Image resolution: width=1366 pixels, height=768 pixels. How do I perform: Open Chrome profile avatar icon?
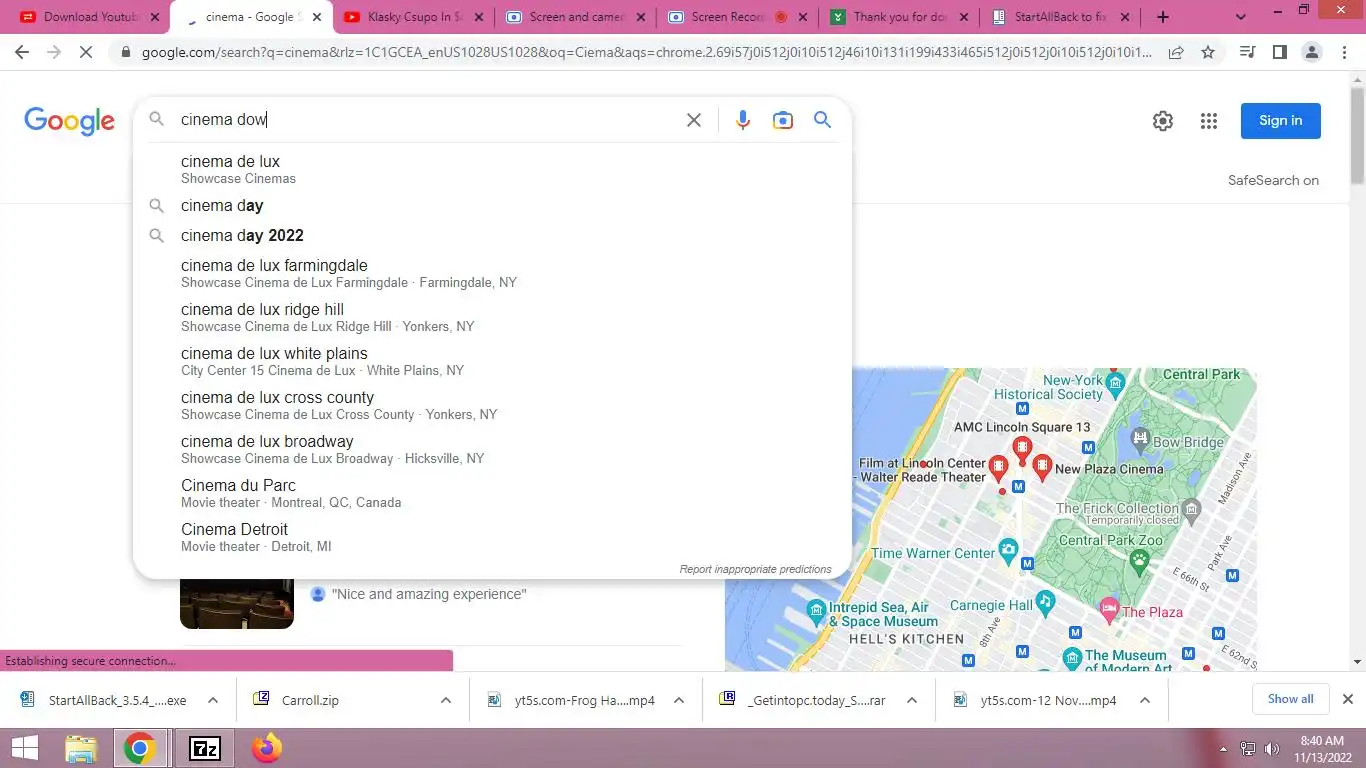tap(1313, 52)
